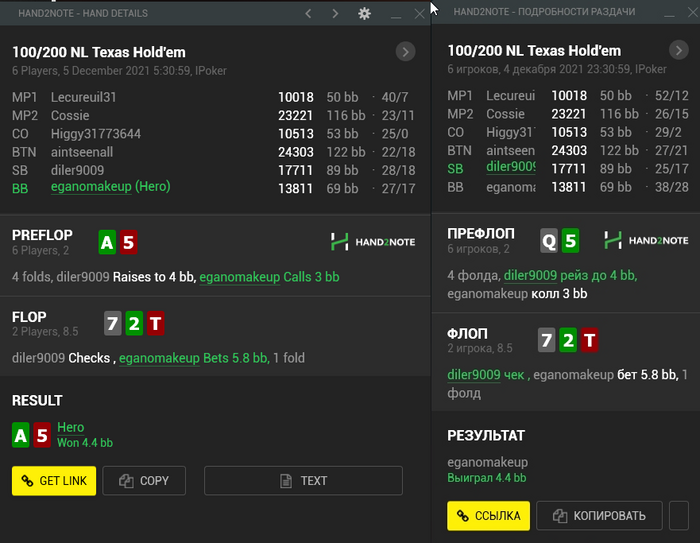
Task: Select red 5 card in PREFLOP
Action: pos(129,242)
